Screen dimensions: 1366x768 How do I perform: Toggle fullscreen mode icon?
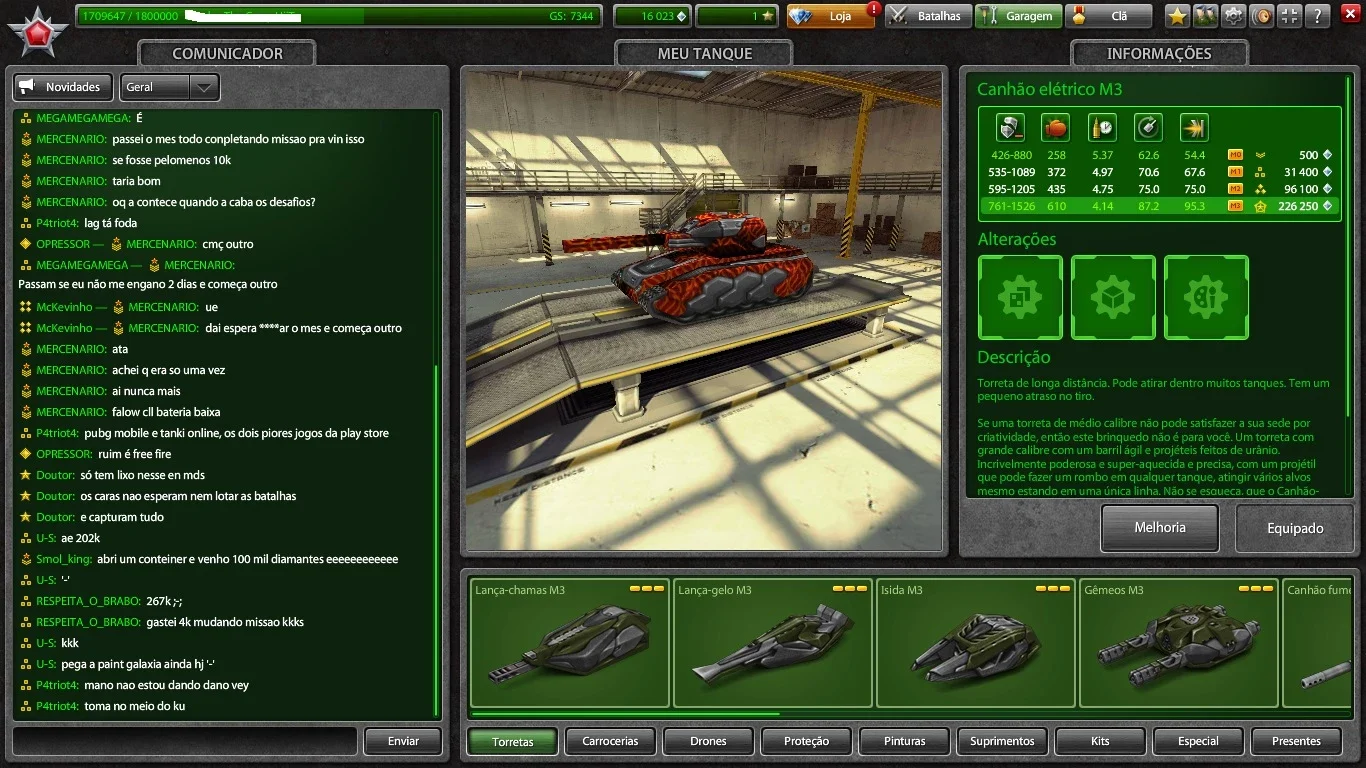(x=1290, y=16)
